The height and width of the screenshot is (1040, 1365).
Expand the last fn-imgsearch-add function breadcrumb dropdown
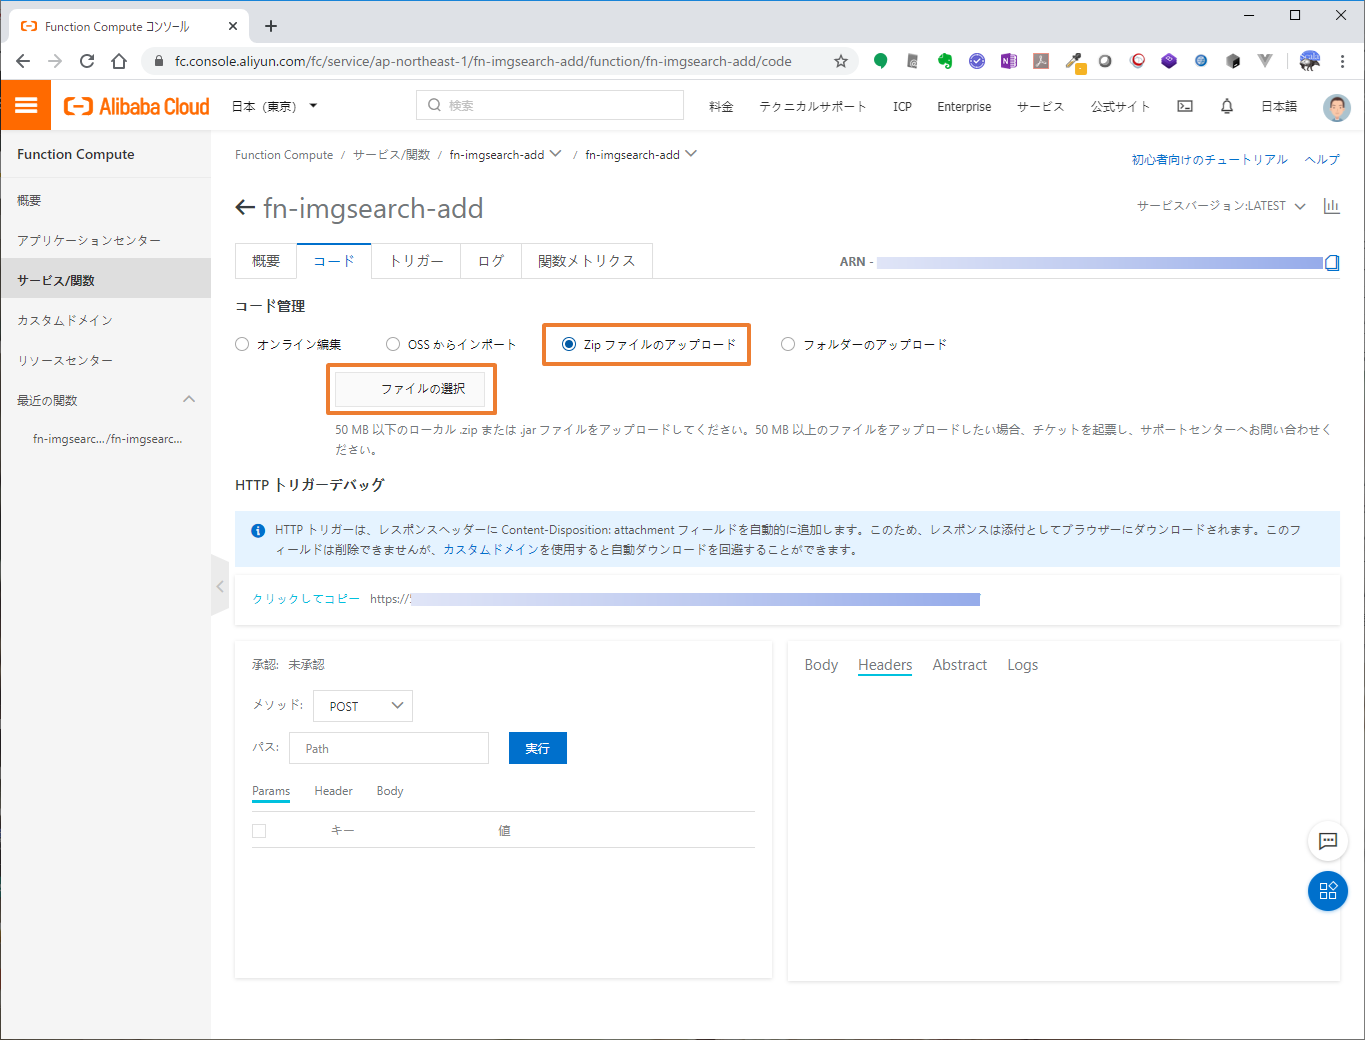pos(691,154)
